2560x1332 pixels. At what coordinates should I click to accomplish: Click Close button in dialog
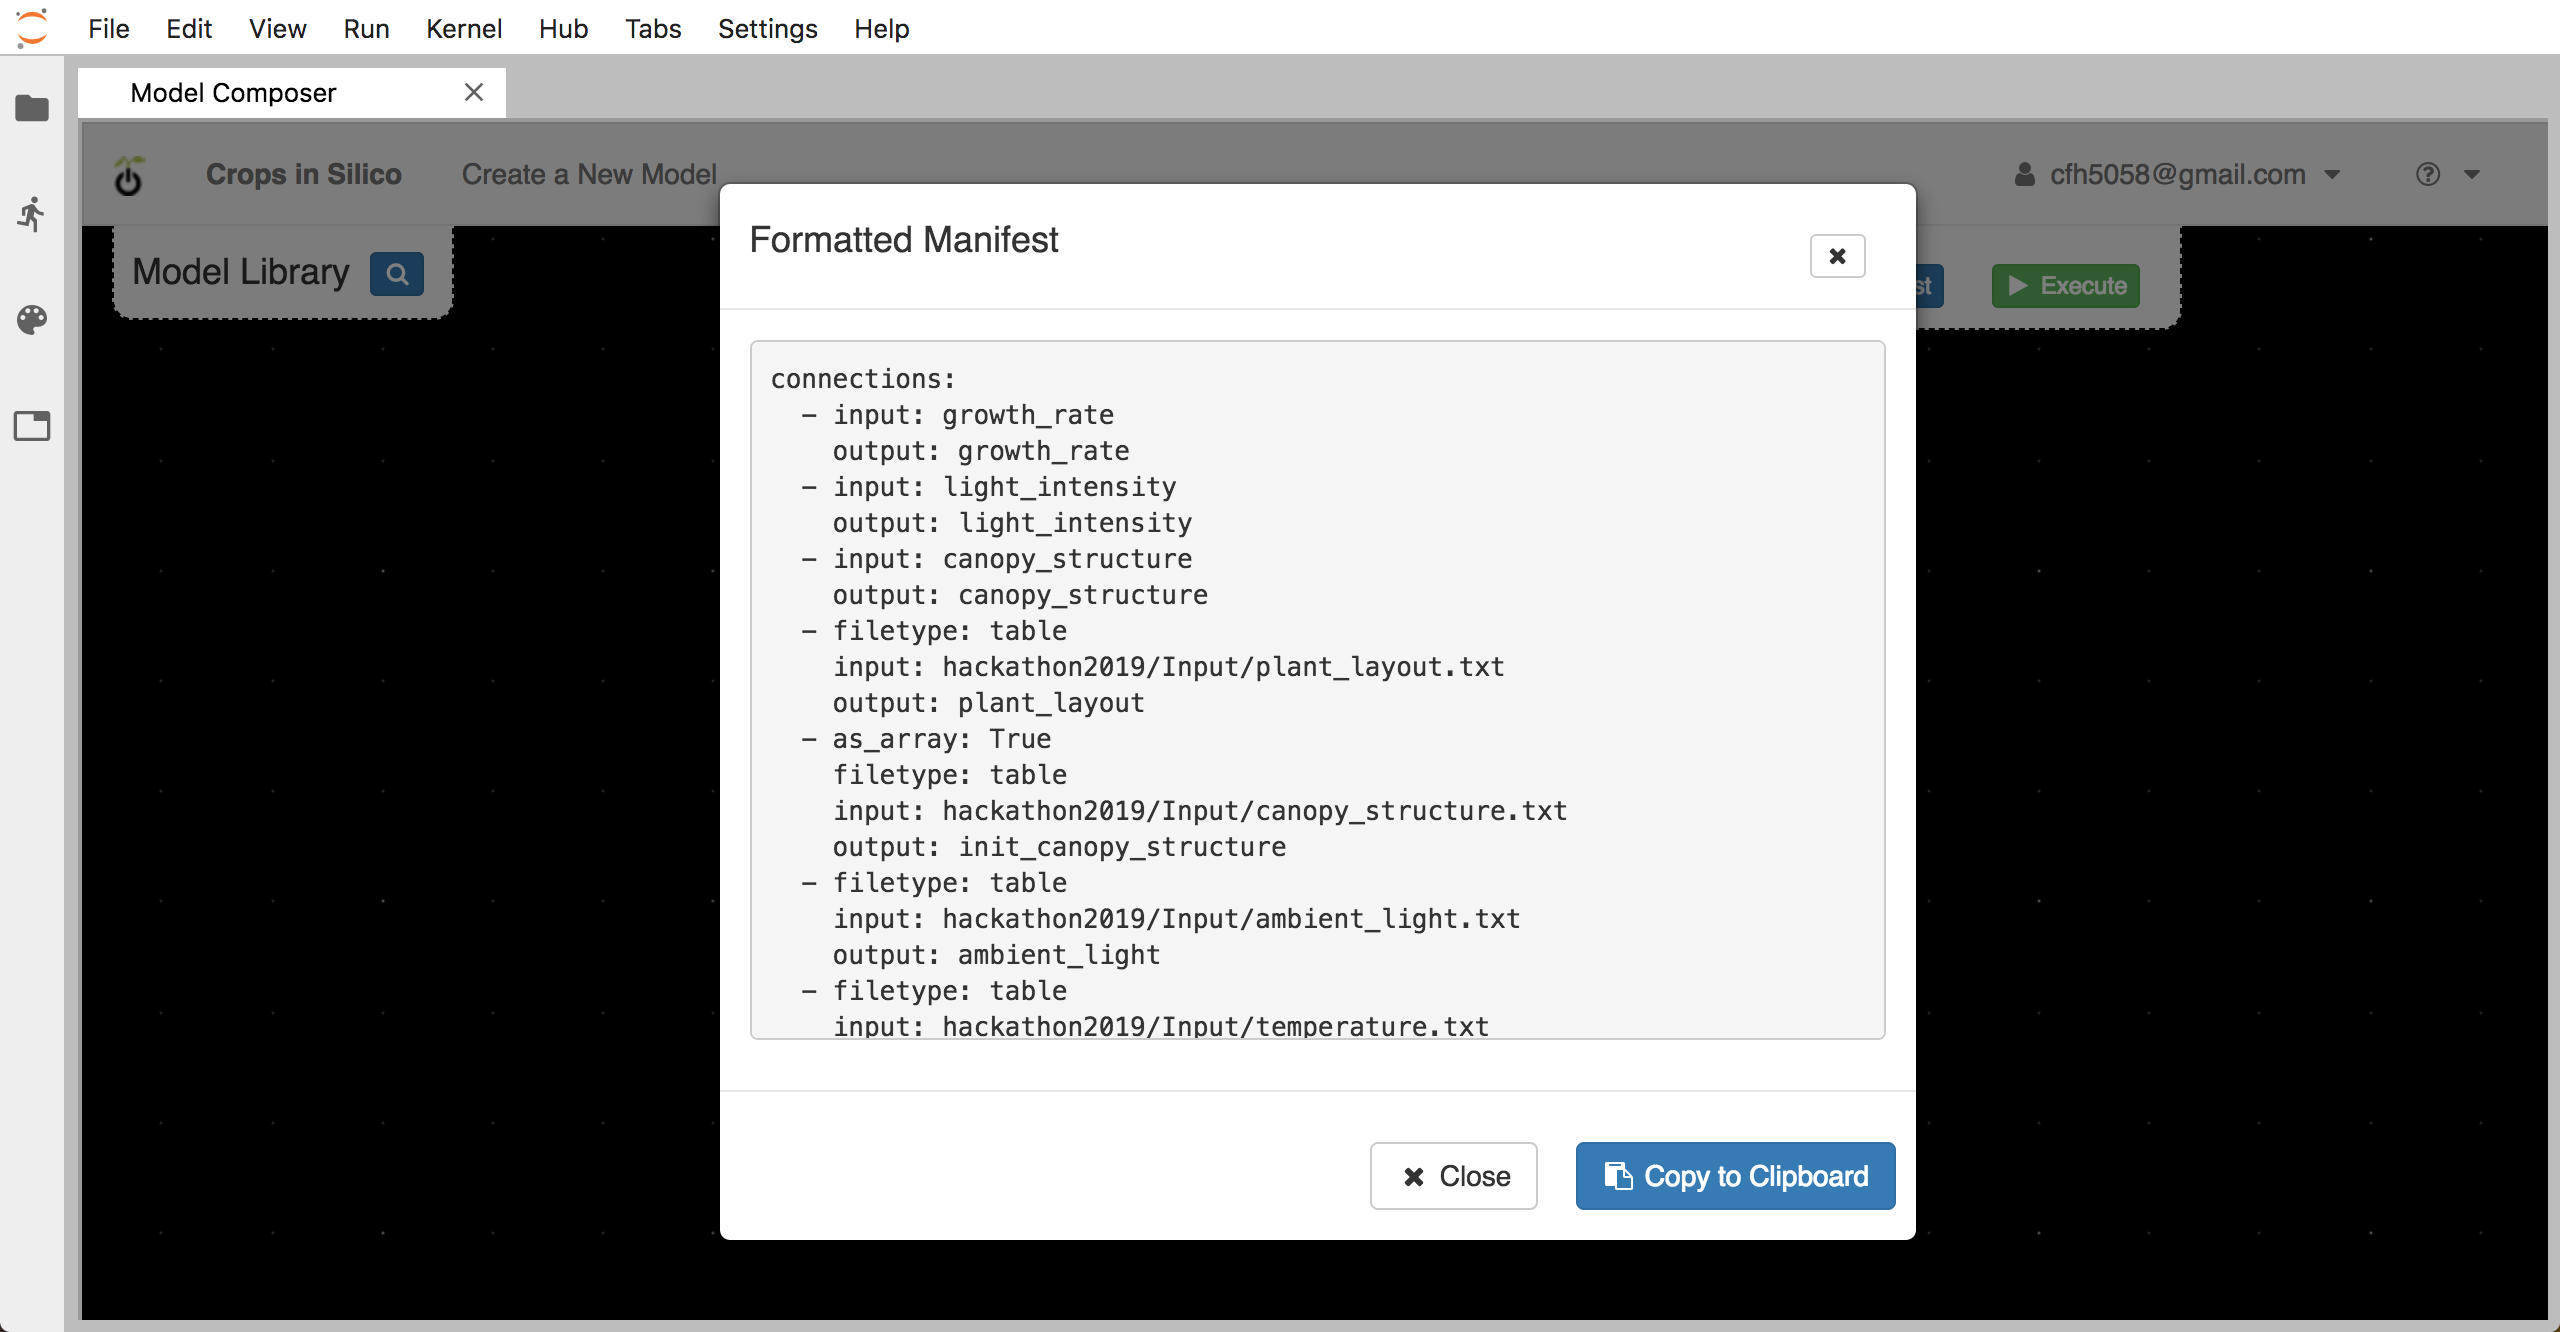click(x=1454, y=1176)
